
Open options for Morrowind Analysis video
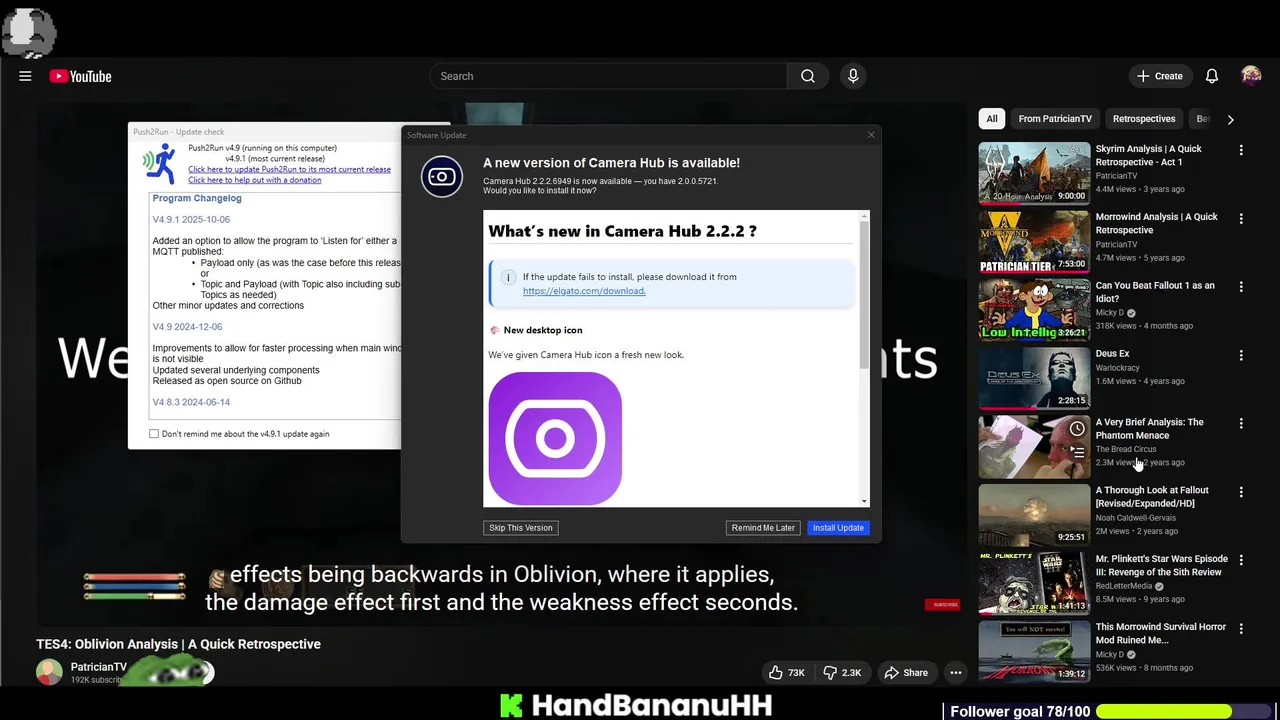(1241, 218)
